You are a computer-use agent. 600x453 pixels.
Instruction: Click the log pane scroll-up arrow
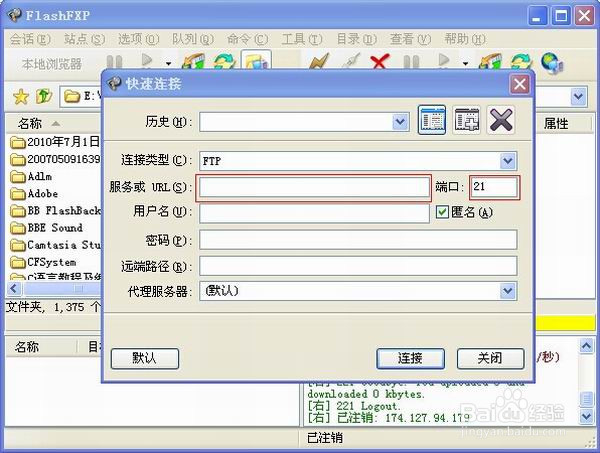point(586,346)
